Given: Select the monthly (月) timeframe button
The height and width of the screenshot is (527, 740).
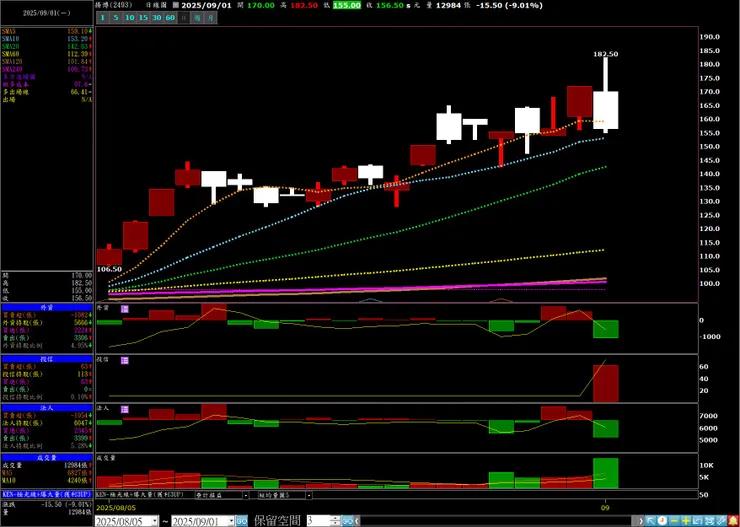Looking at the screenshot, I should 211,18.
